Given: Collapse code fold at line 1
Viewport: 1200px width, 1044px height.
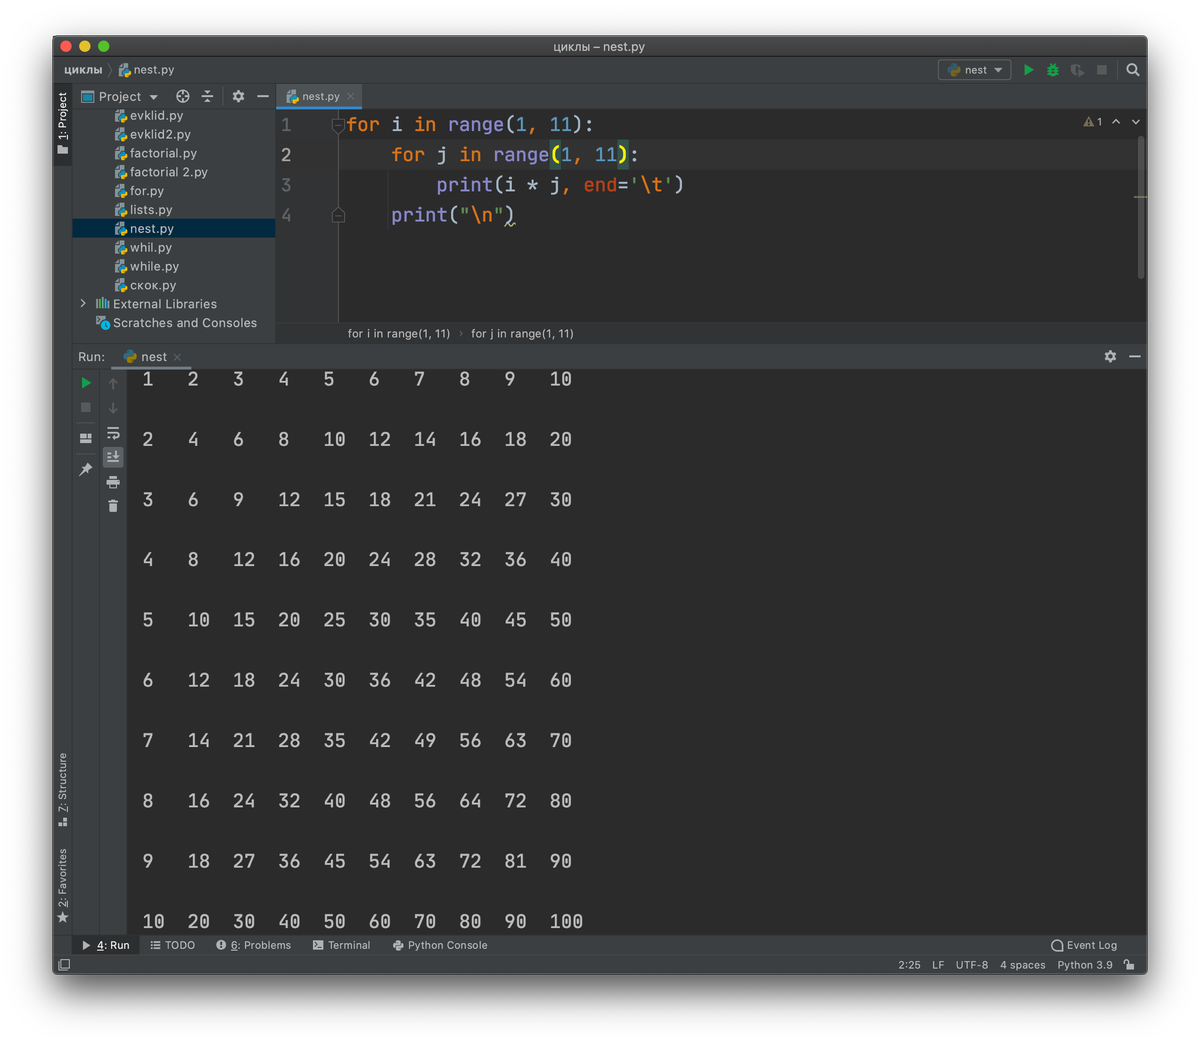Looking at the screenshot, I should (x=338, y=125).
